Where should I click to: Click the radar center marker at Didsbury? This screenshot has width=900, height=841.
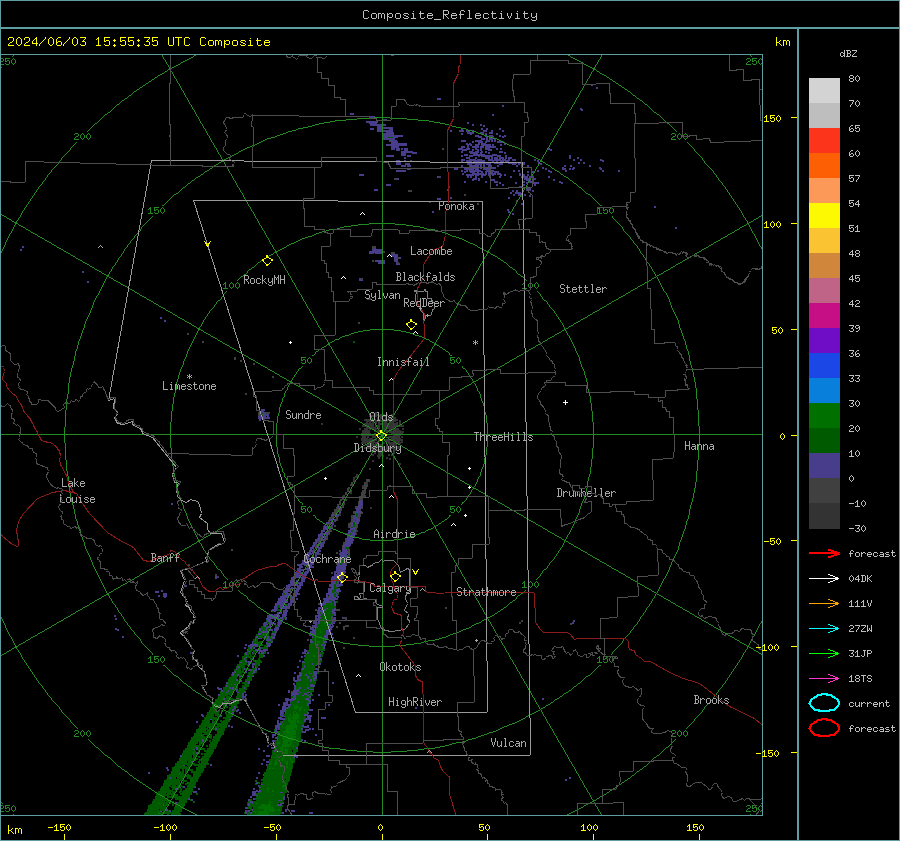(x=381, y=436)
